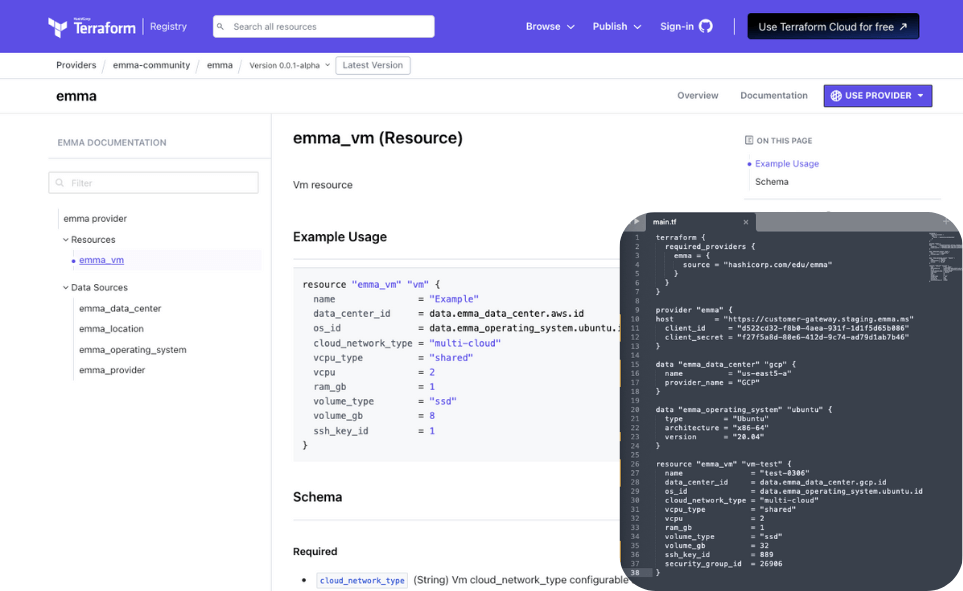Open the Browse dropdown menu
The height and width of the screenshot is (591, 963).
[550, 26]
